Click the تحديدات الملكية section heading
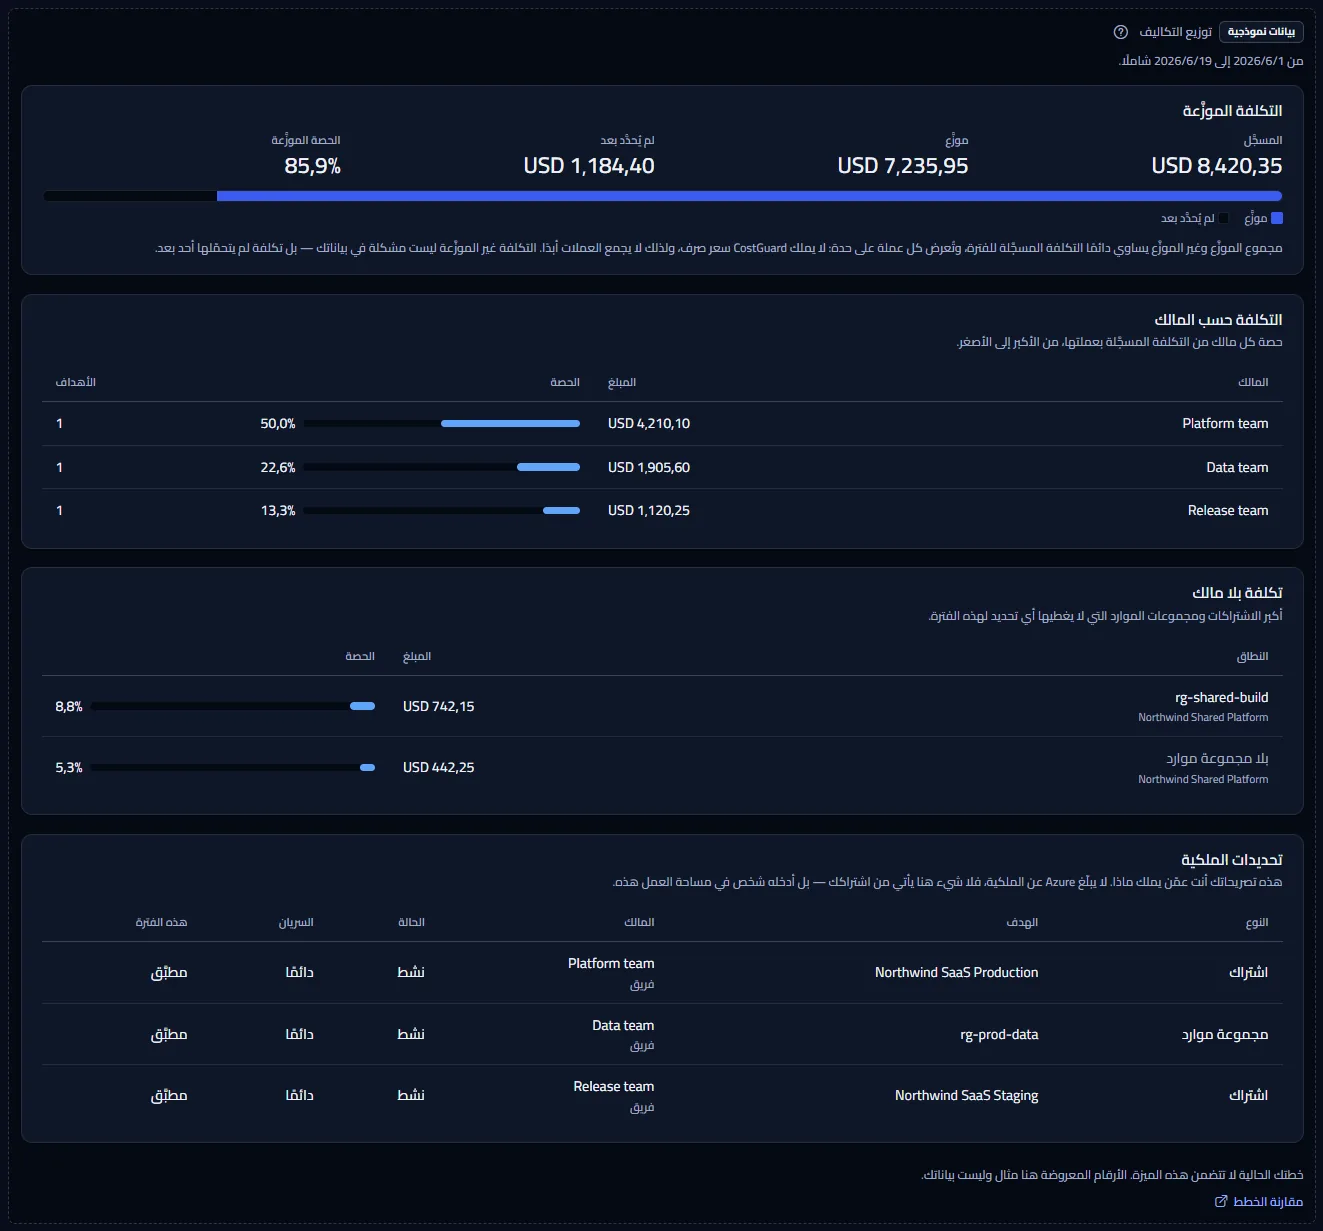This screenshot has height=1231, width=1323. tap(1231, 860)
